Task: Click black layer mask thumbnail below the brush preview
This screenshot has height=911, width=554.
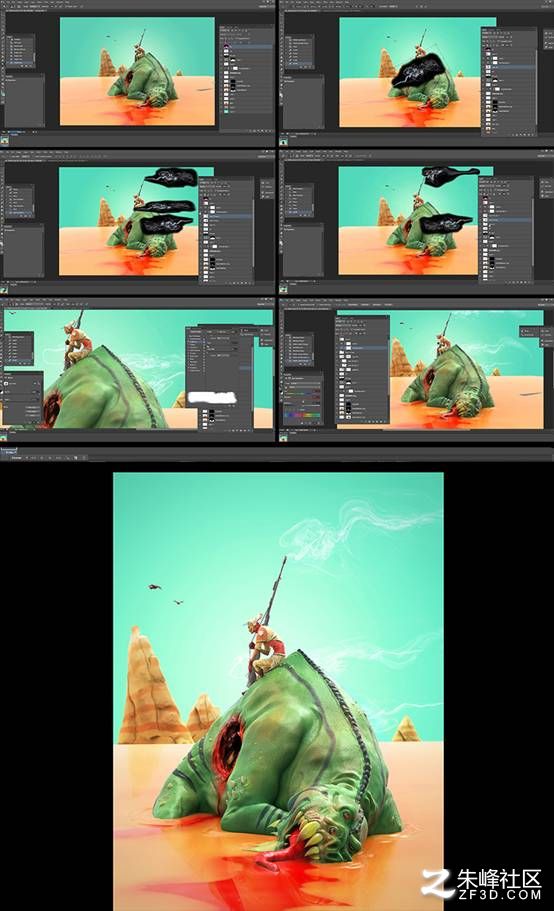Action: [211, 413]
